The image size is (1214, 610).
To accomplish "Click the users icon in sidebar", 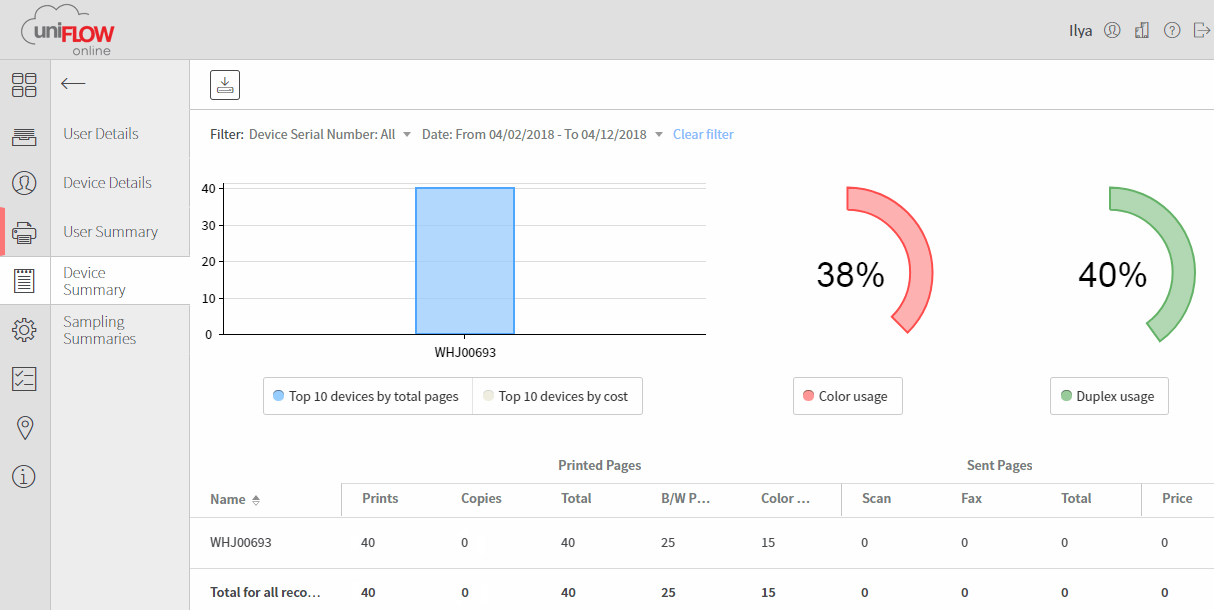I will (x=24, y=183).
